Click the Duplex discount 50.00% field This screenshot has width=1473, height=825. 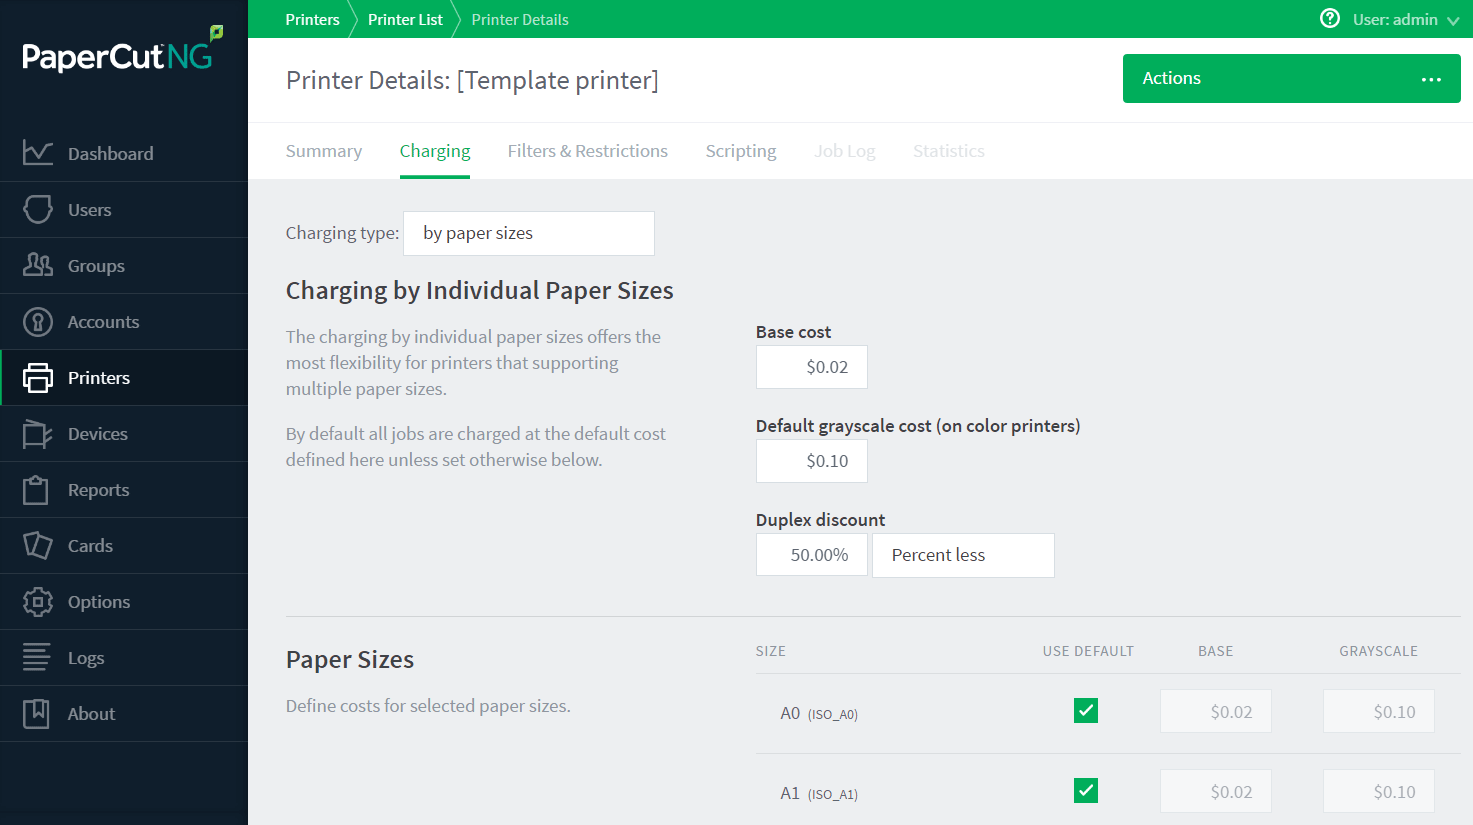click(x=812, y=555)
